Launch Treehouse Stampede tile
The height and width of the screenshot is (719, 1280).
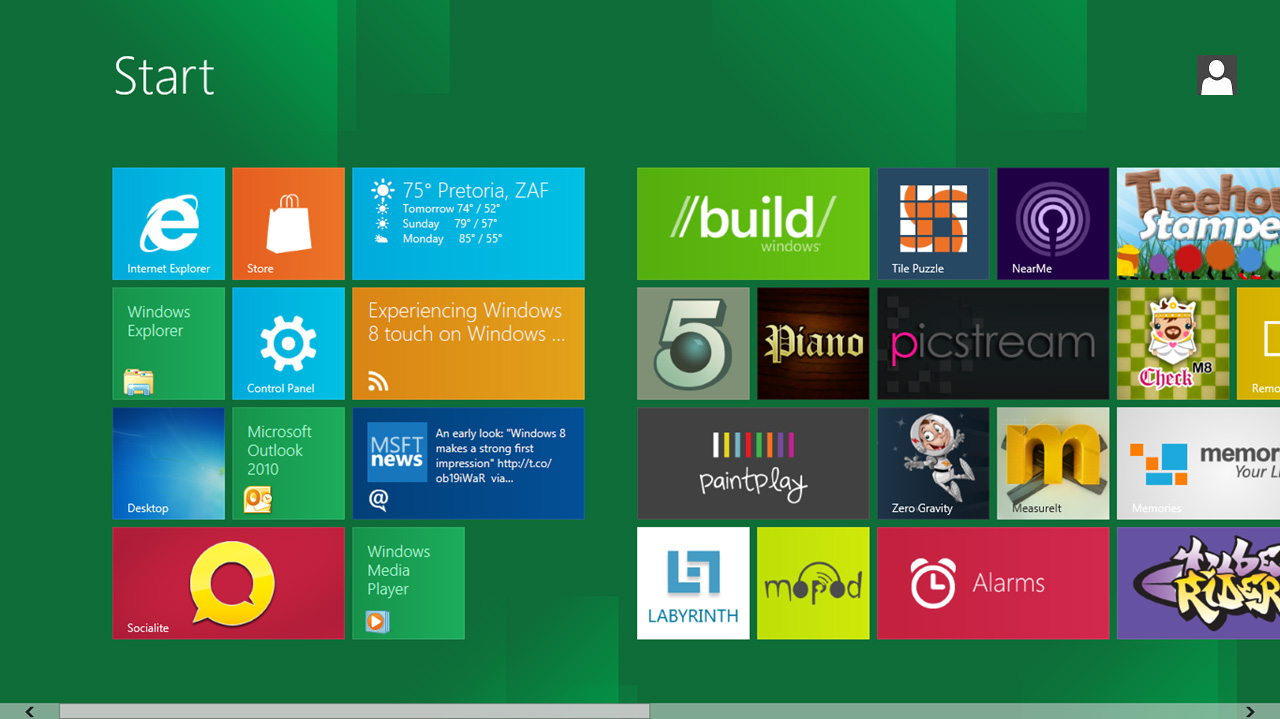point(1198,223)
